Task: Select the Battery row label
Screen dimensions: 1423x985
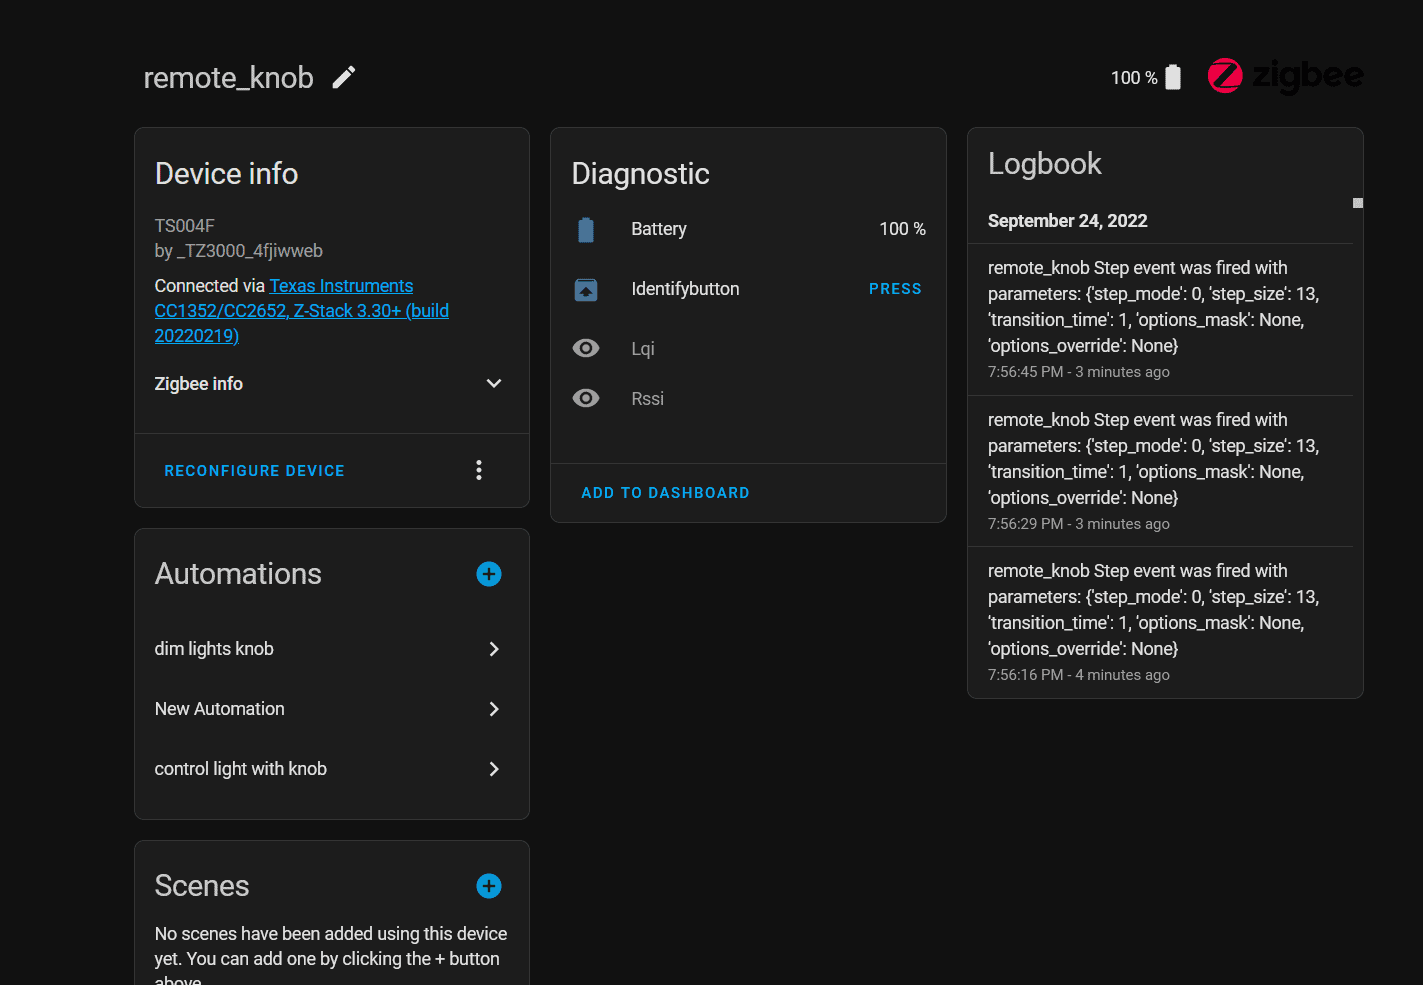Action: pos(659,229)
